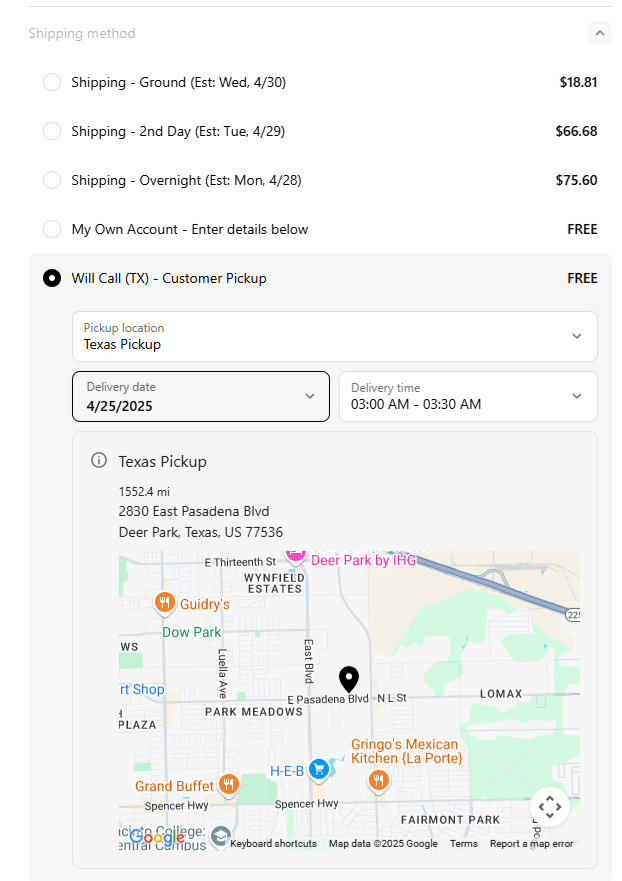Click the Gringo's Mexican Kitchen marker
The width and height of the screenshot is (622, 881).
point(378,781)
